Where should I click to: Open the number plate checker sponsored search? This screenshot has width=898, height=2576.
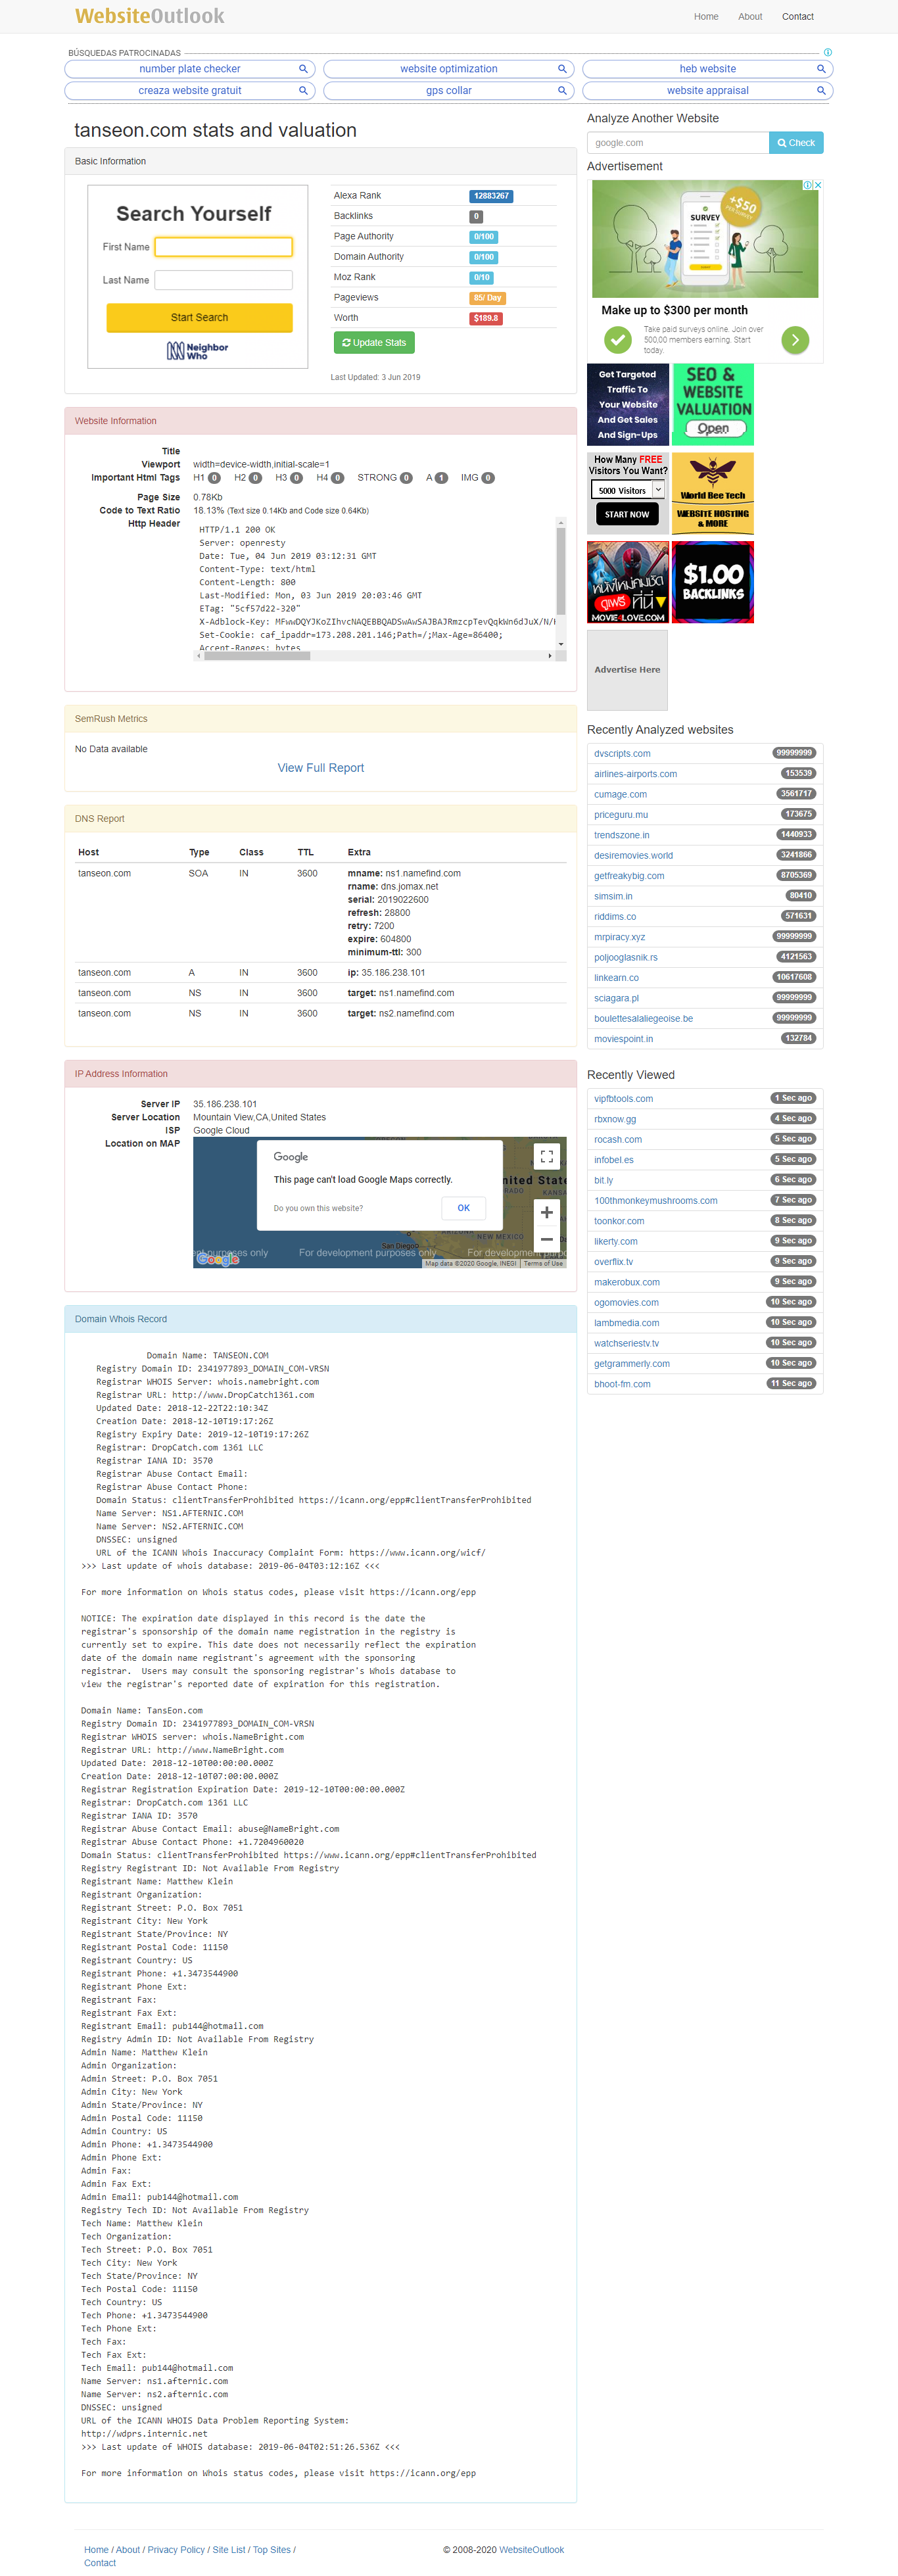190,69
